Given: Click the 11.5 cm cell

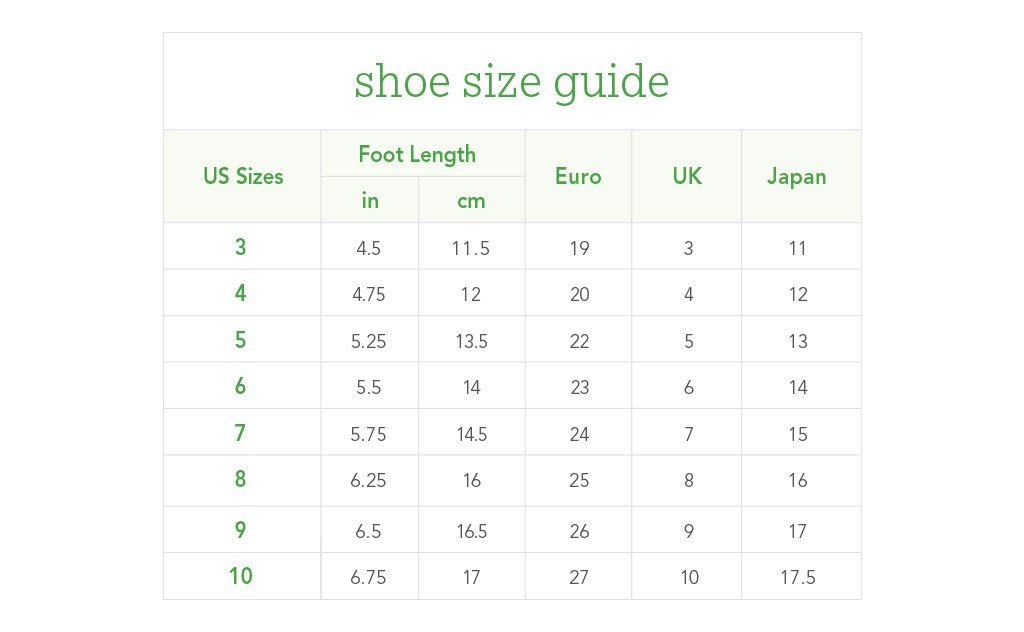Looking at the screenshot, I should tap(471, 248).
